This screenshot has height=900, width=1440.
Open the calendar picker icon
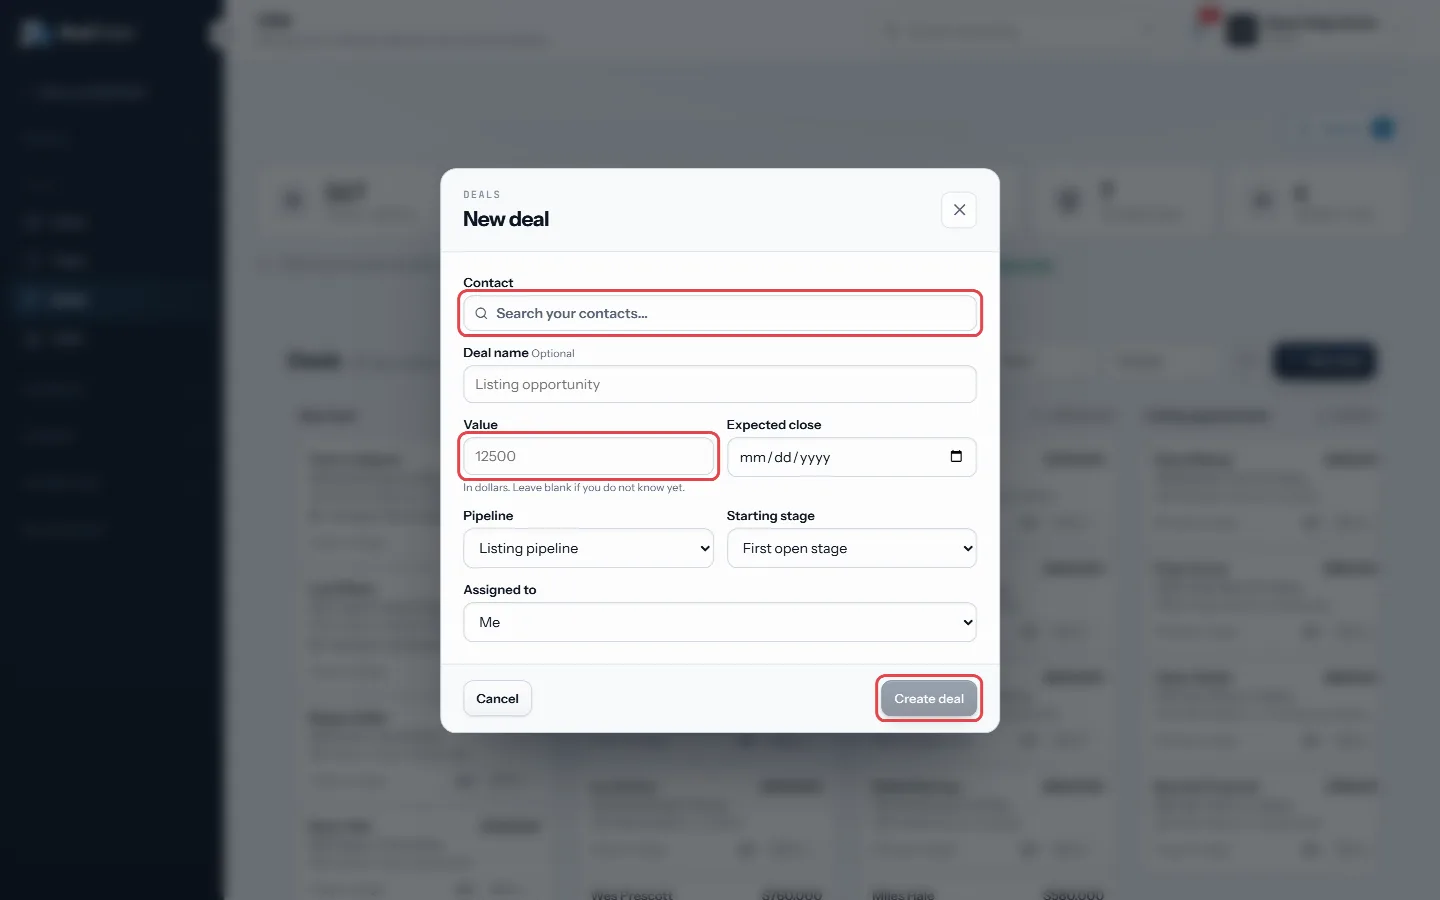[x=956, y=457]
